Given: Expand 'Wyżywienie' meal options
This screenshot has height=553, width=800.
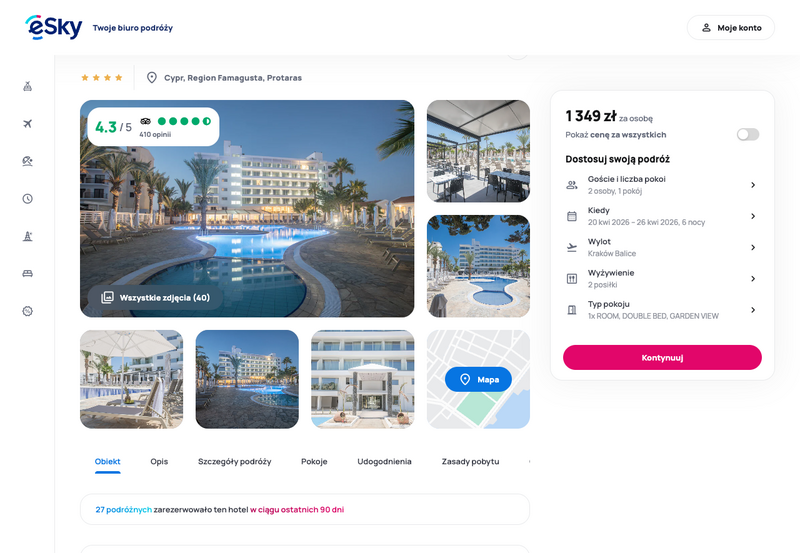Looking at the screenshot, I should [662, 279].
